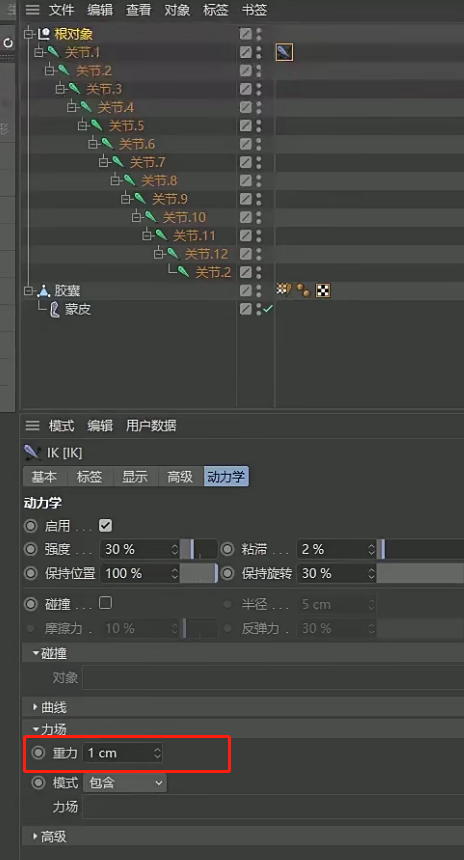Click the 保持位置 slider bar
The width and height of the screenshot is (464, 860).
[x=199, y=573]
